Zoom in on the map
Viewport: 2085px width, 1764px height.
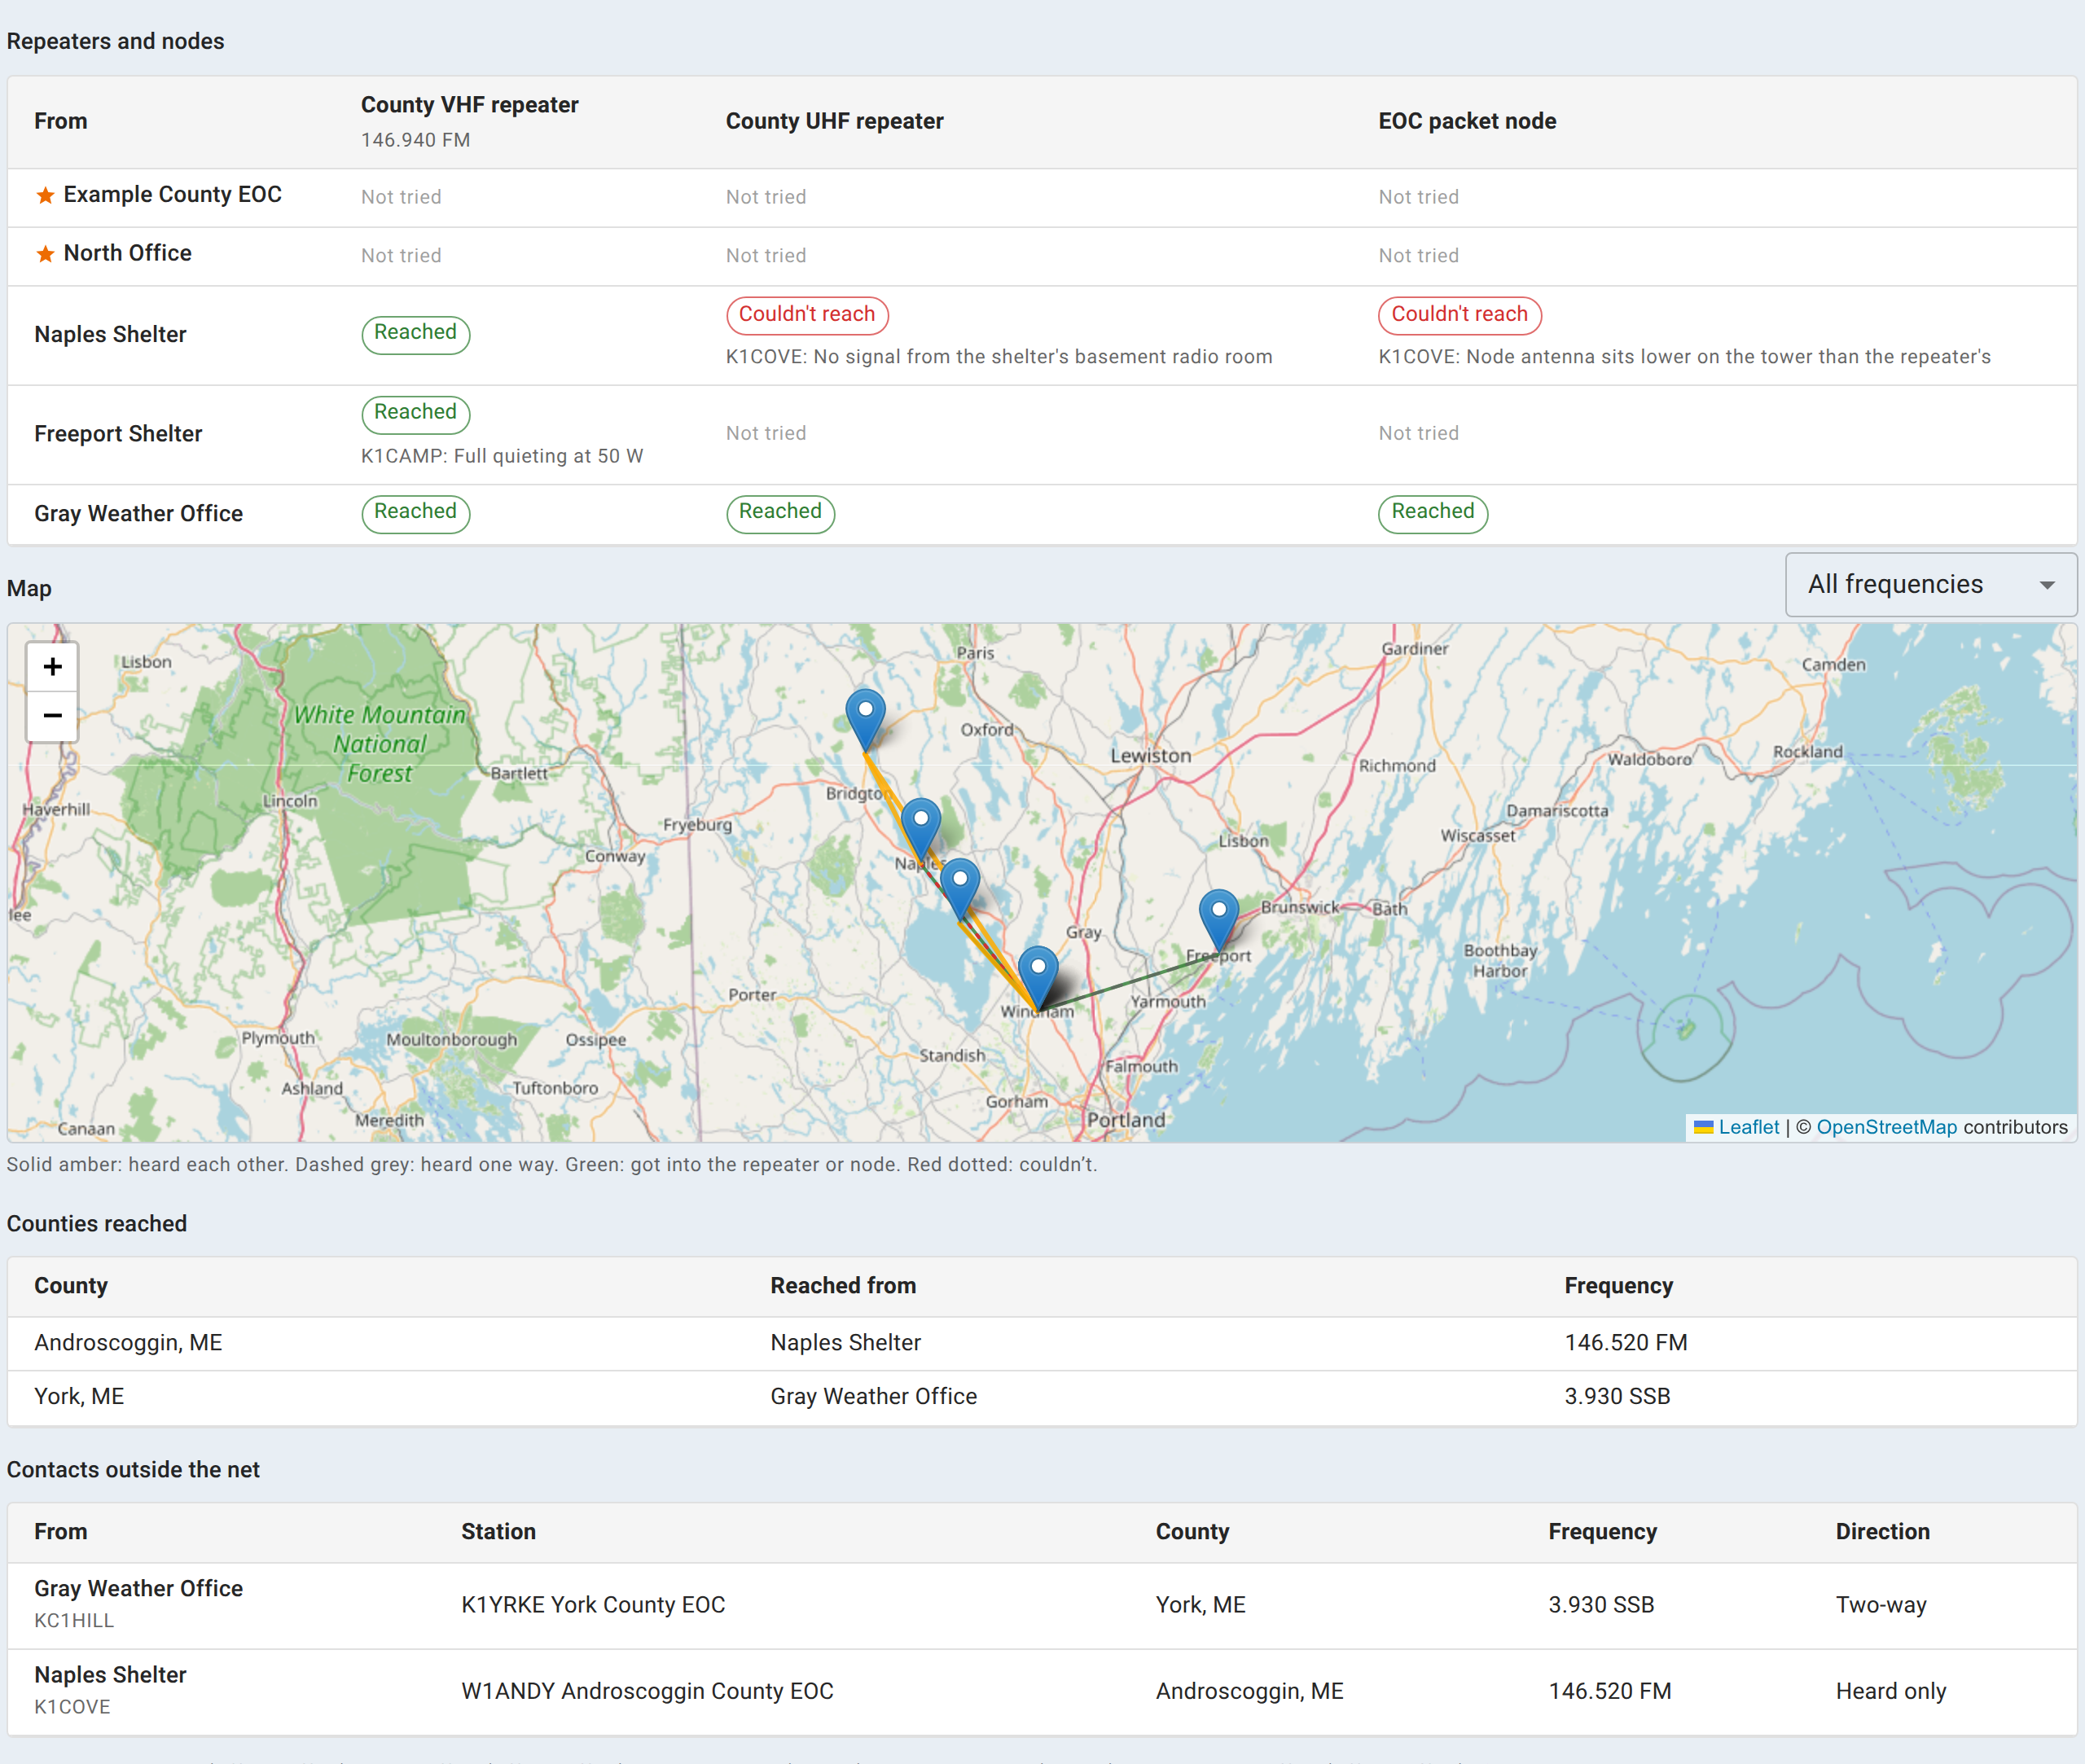click(x=52, y=667)
